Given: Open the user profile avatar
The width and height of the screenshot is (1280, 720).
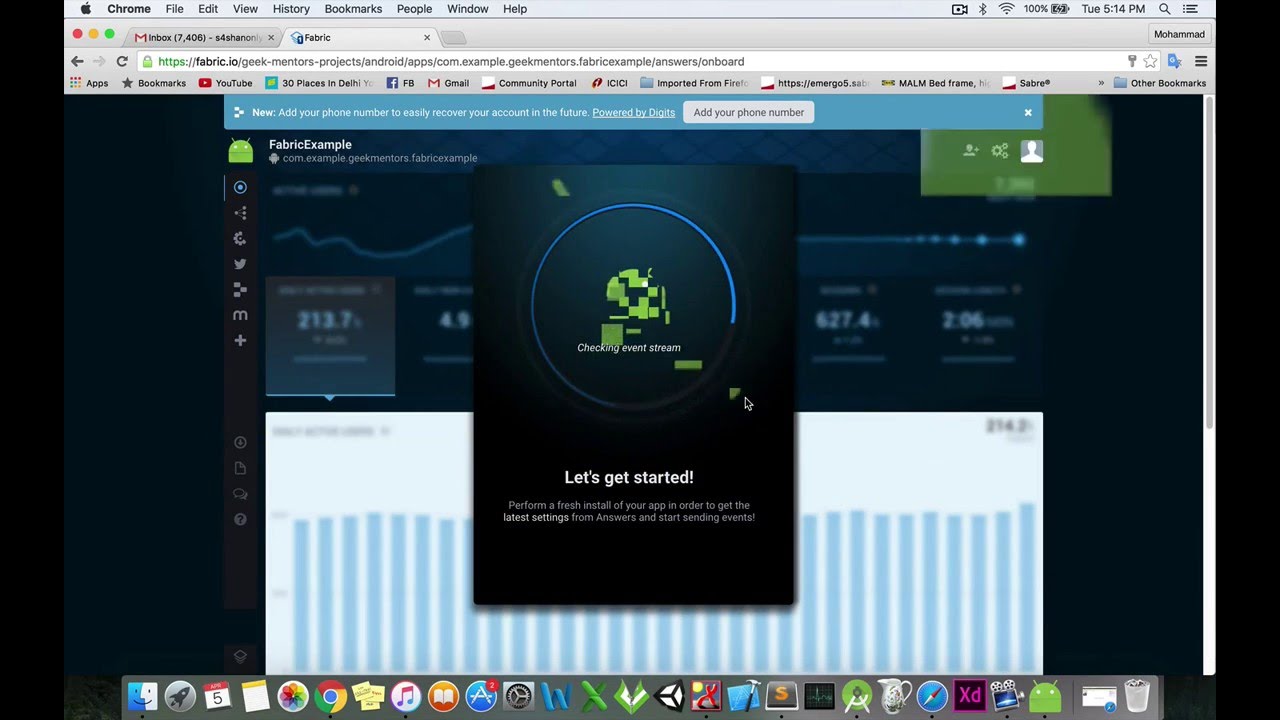Looking at the screenshot, I should tap(1031, 151).
